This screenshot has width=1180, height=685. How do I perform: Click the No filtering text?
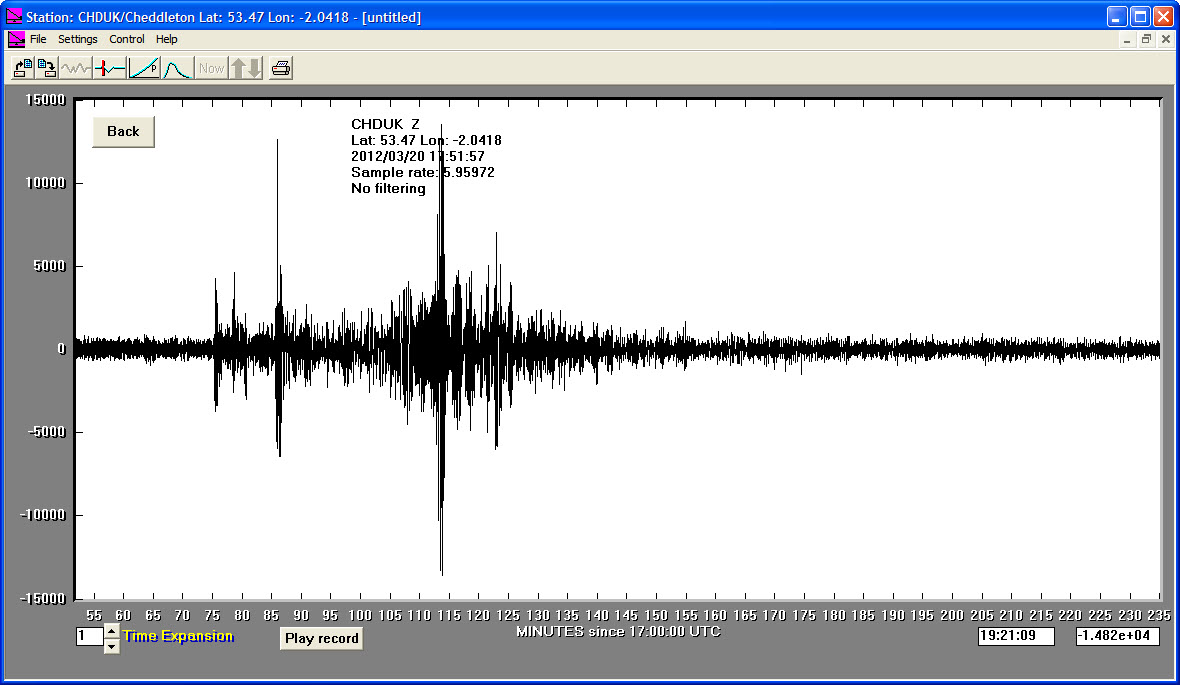click(x=388, y=188)
